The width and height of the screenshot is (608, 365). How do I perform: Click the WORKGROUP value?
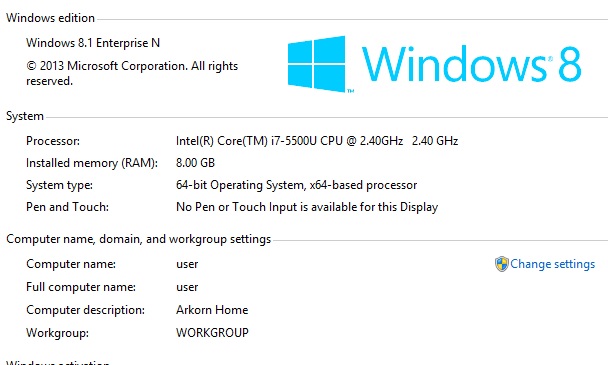coord(212,333)
